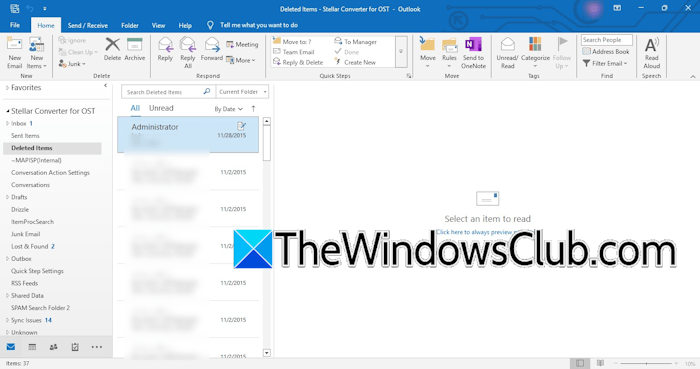This screenshot has width=700, height=369.
Task: Click in Search Deleted Items box
Action: 168,91
